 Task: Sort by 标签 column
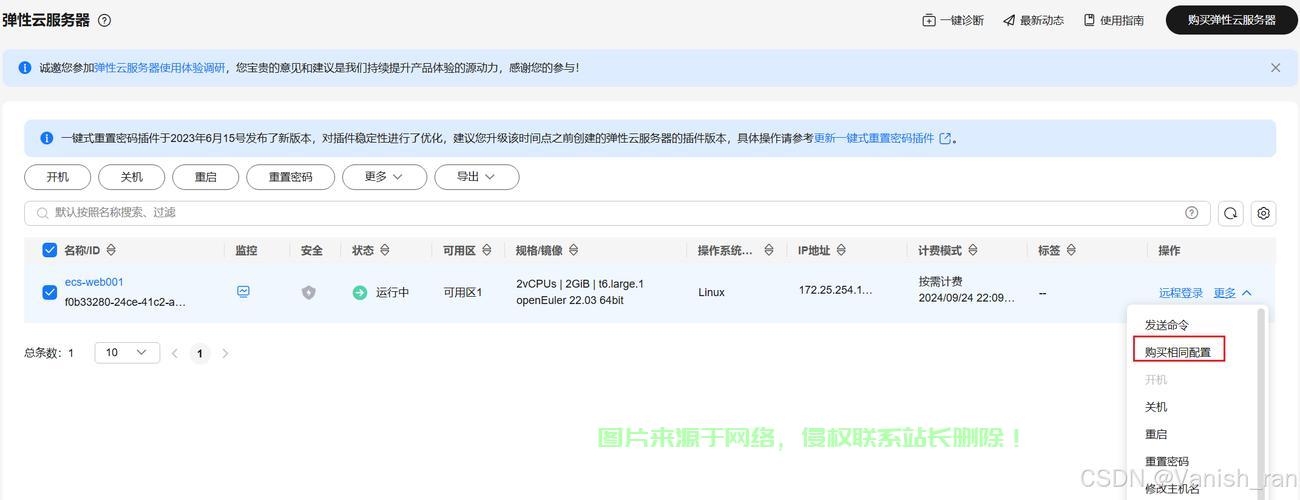1071,250
